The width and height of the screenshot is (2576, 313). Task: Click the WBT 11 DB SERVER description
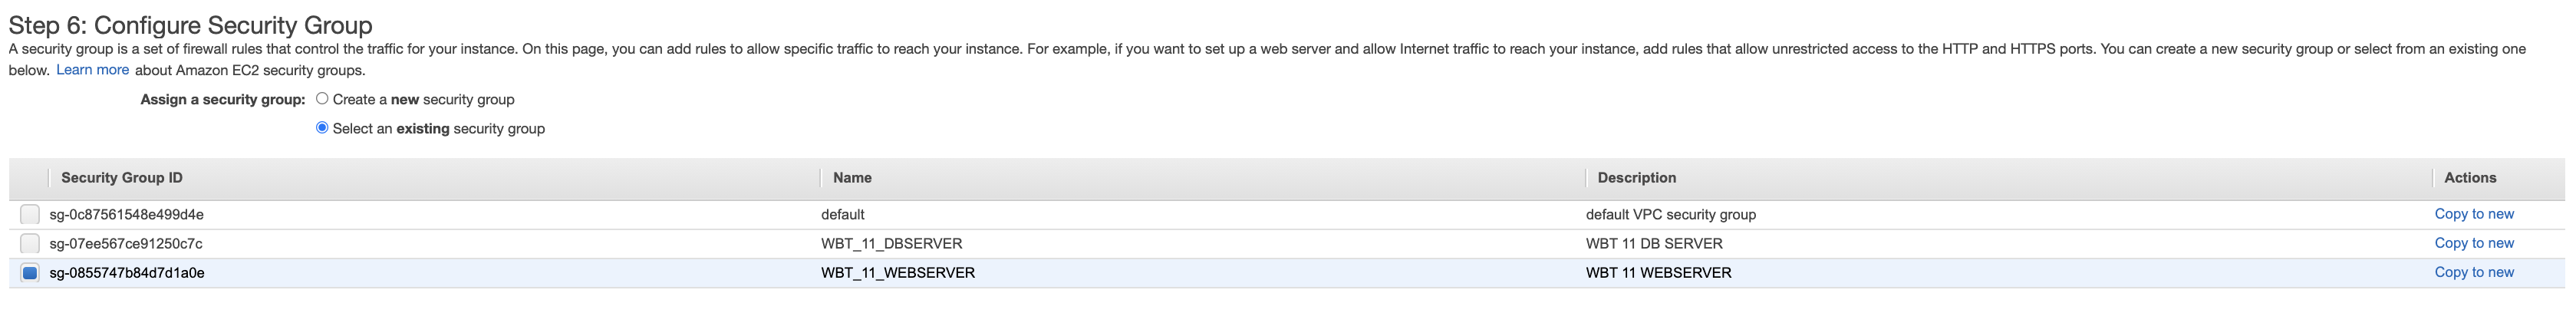(1653, 244)
